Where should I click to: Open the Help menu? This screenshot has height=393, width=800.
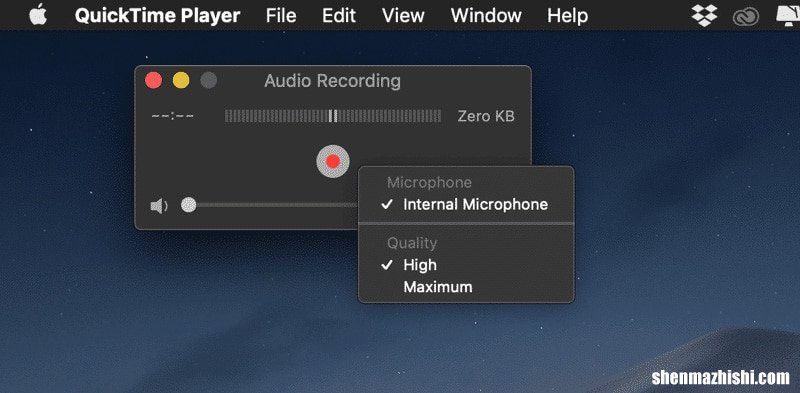[x=567, y=16]
